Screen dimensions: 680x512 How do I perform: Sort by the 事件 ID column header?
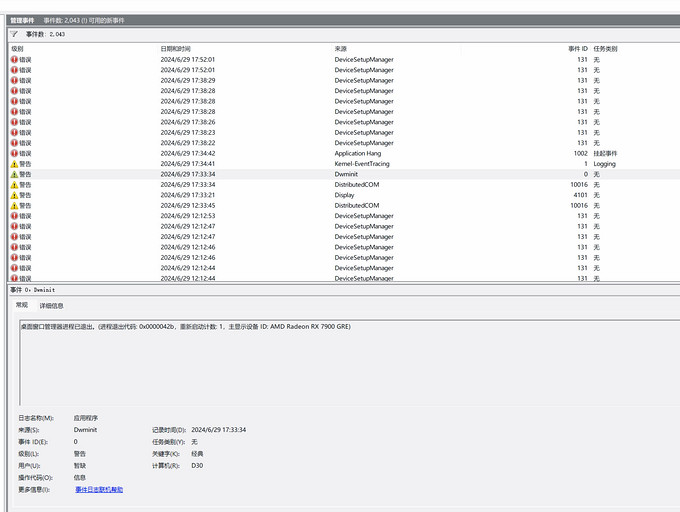[x=577, y=48]
